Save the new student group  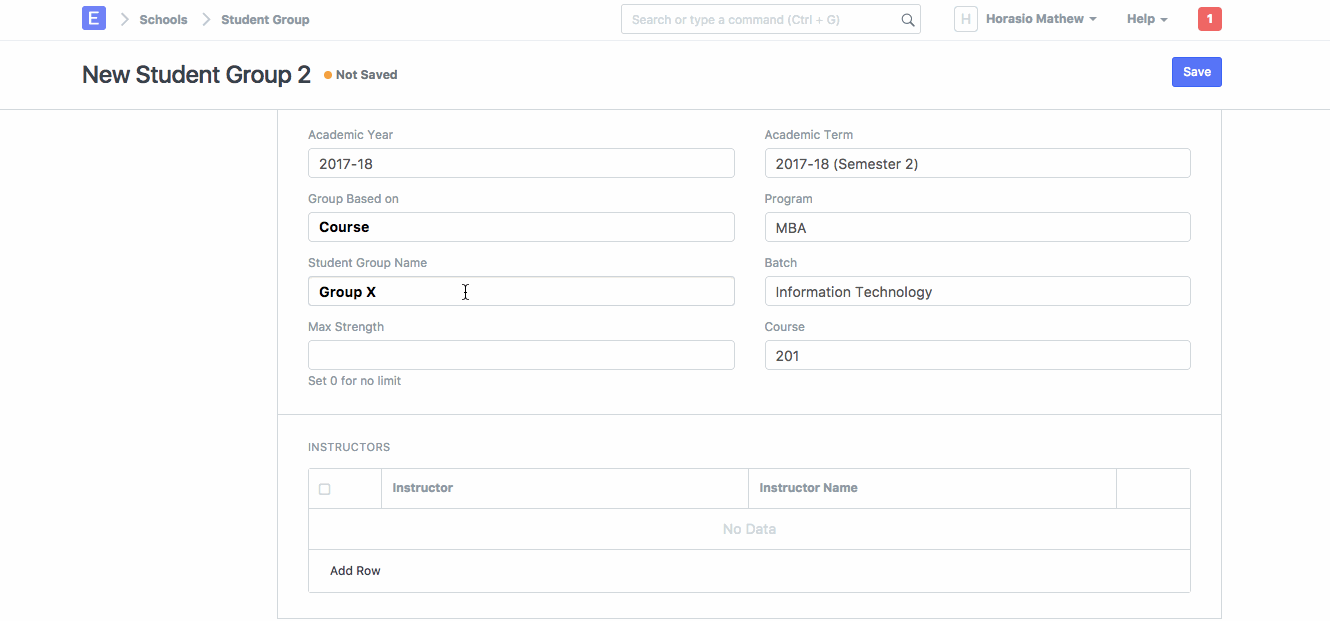pos(1196,72)
